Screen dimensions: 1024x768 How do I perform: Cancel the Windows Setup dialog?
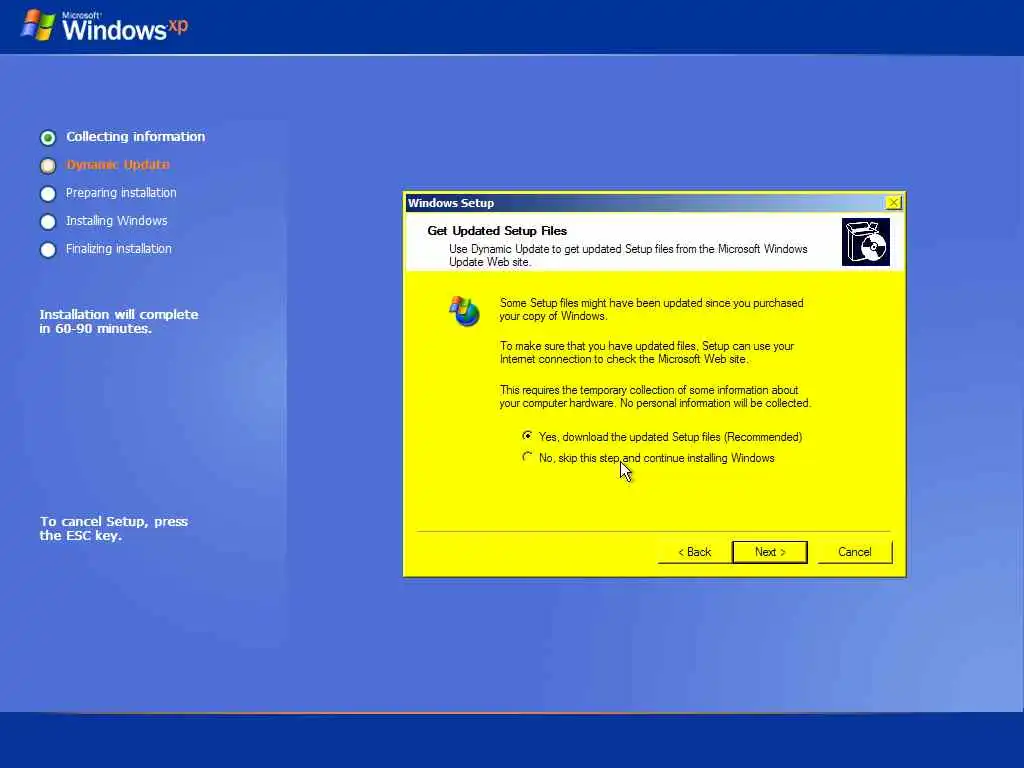point(854,552)
